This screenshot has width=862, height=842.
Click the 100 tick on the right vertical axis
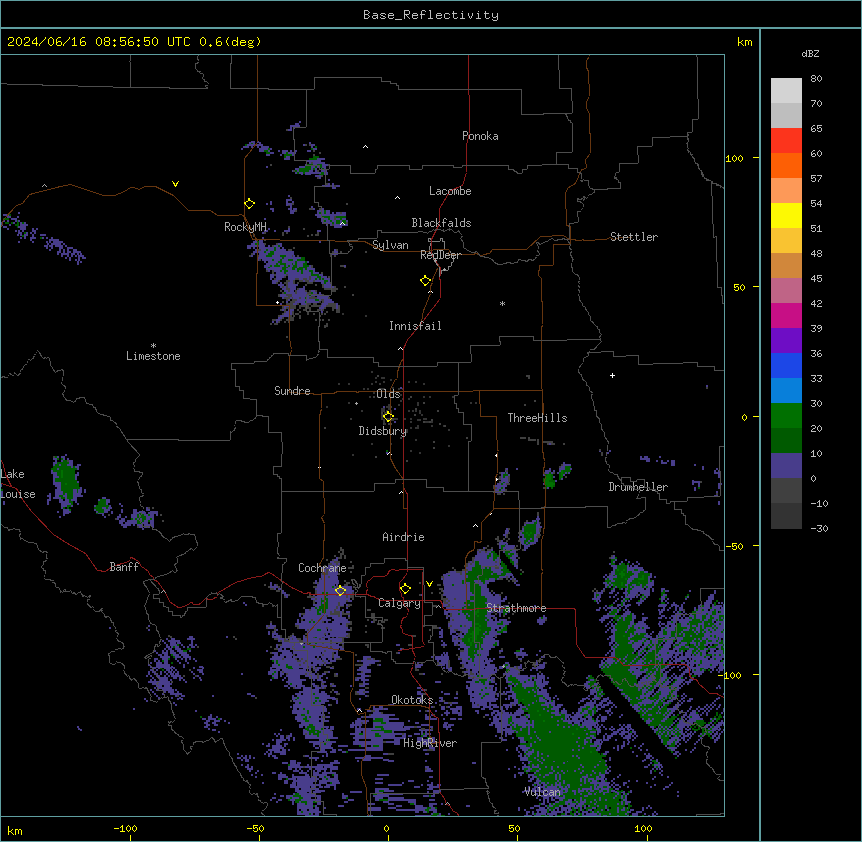(734, 158)
